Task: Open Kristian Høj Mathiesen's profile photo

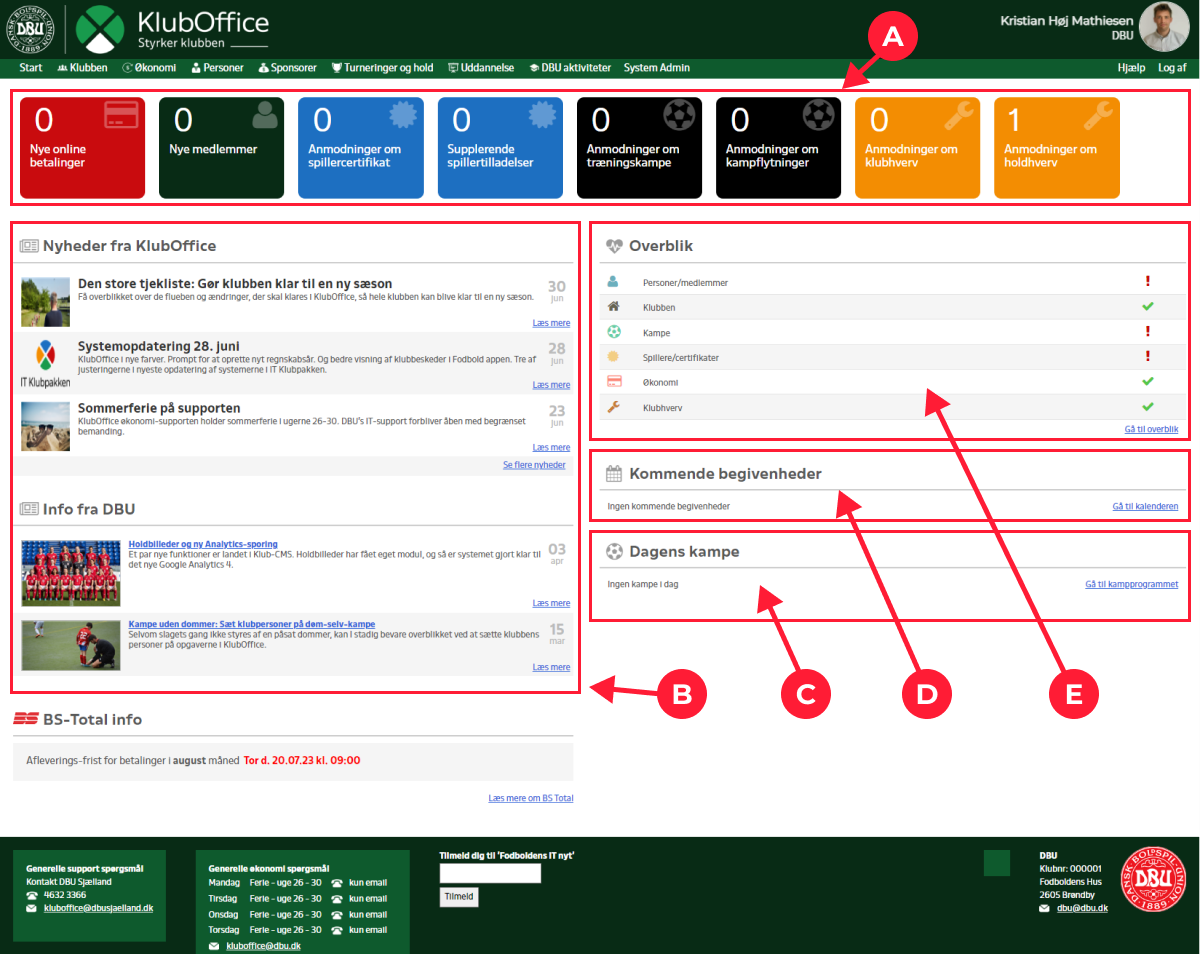Action: pos(1166,28)
